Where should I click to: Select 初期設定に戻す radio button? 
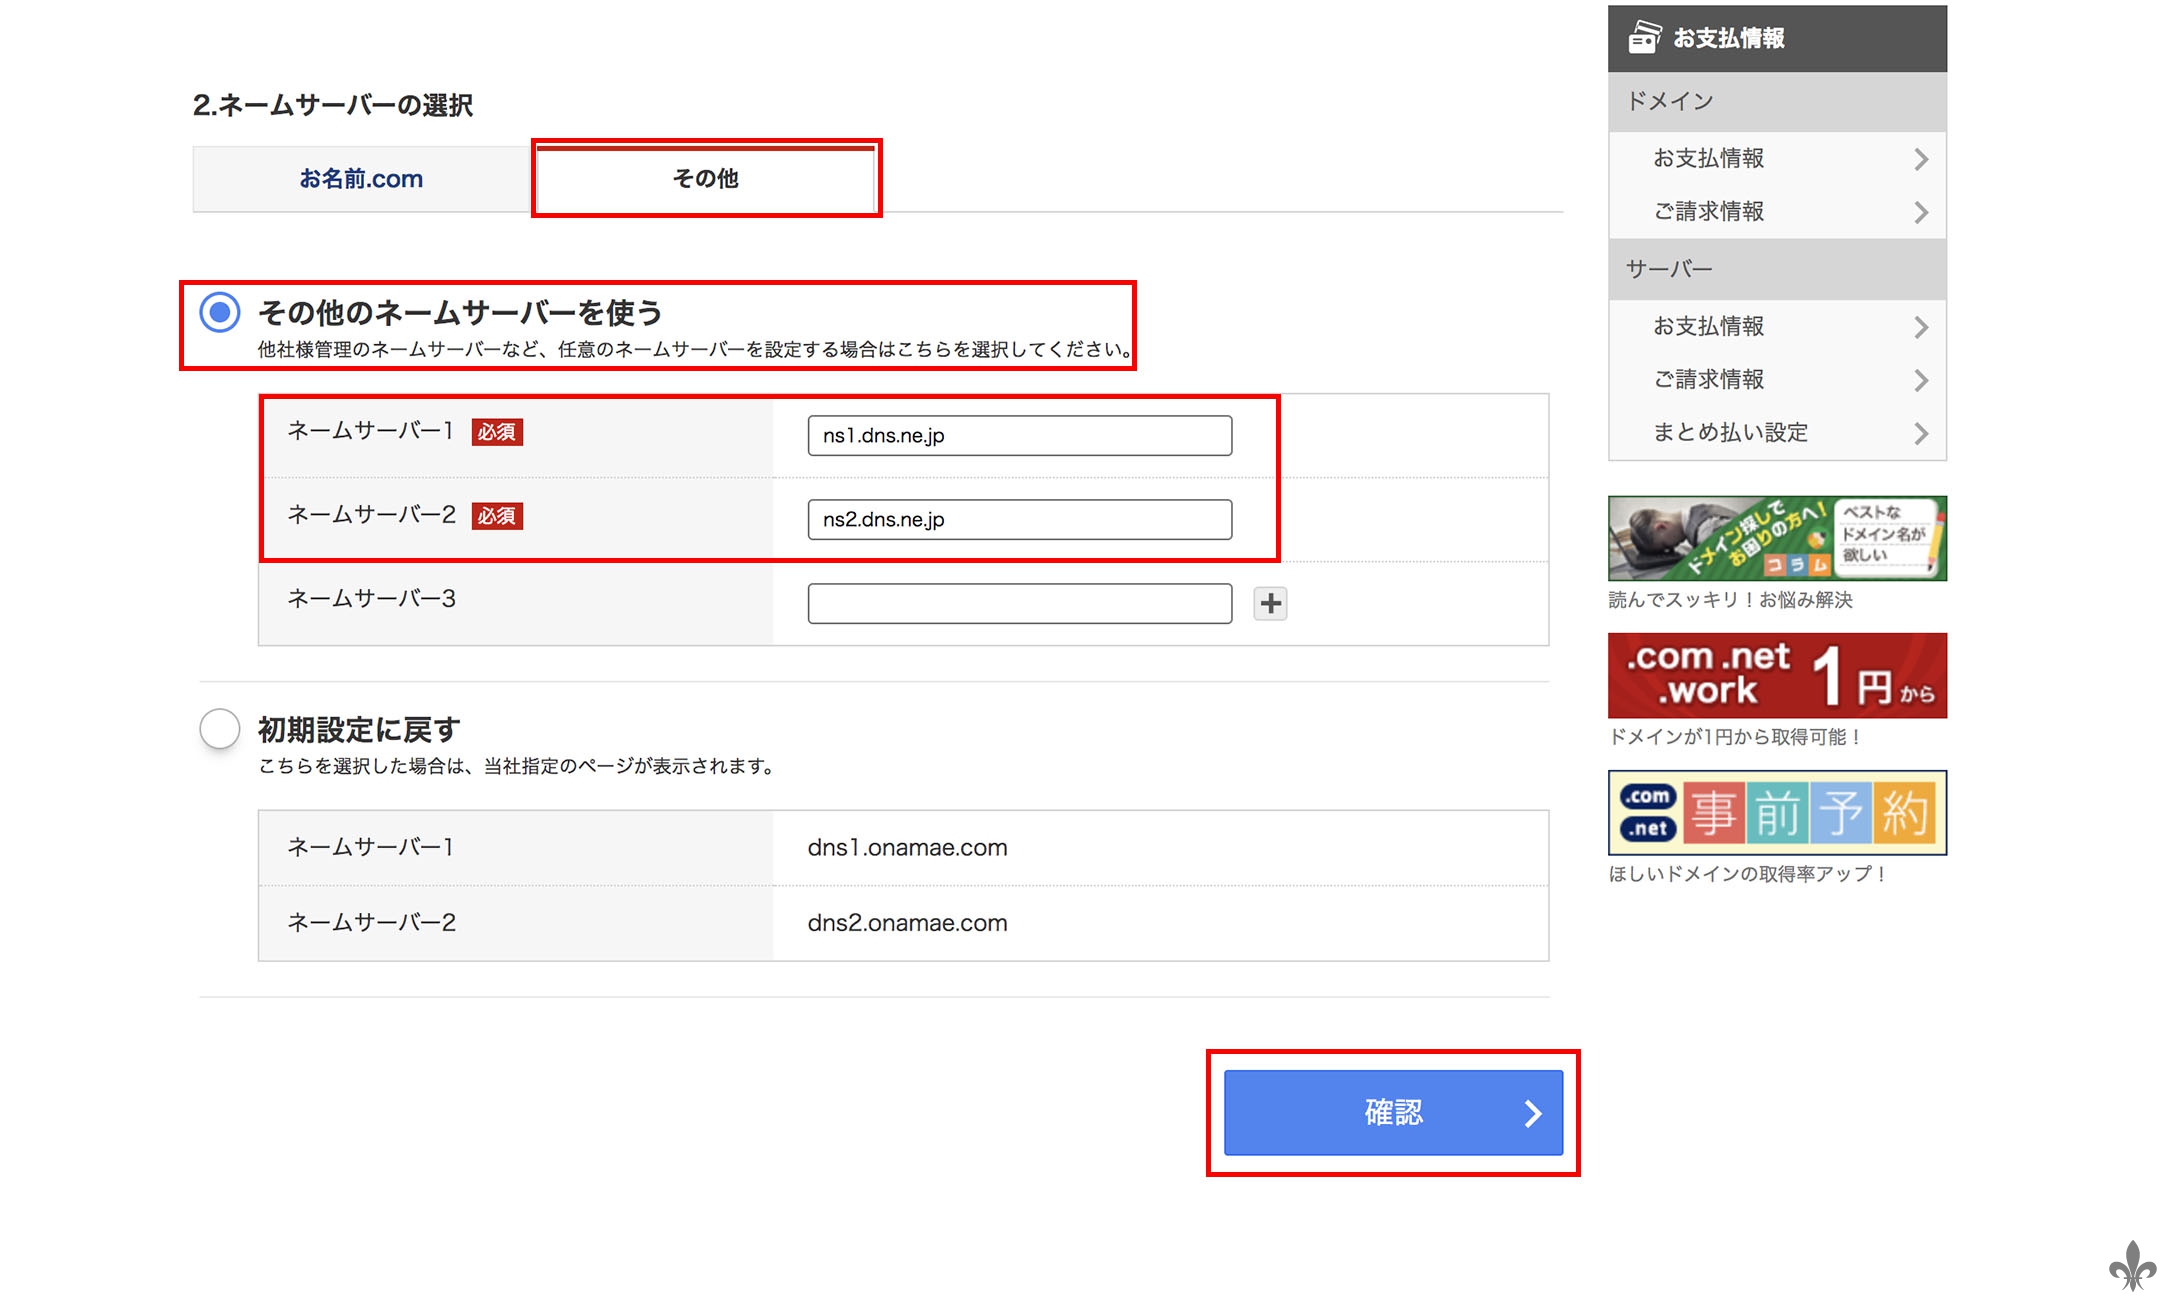point(220,728)
